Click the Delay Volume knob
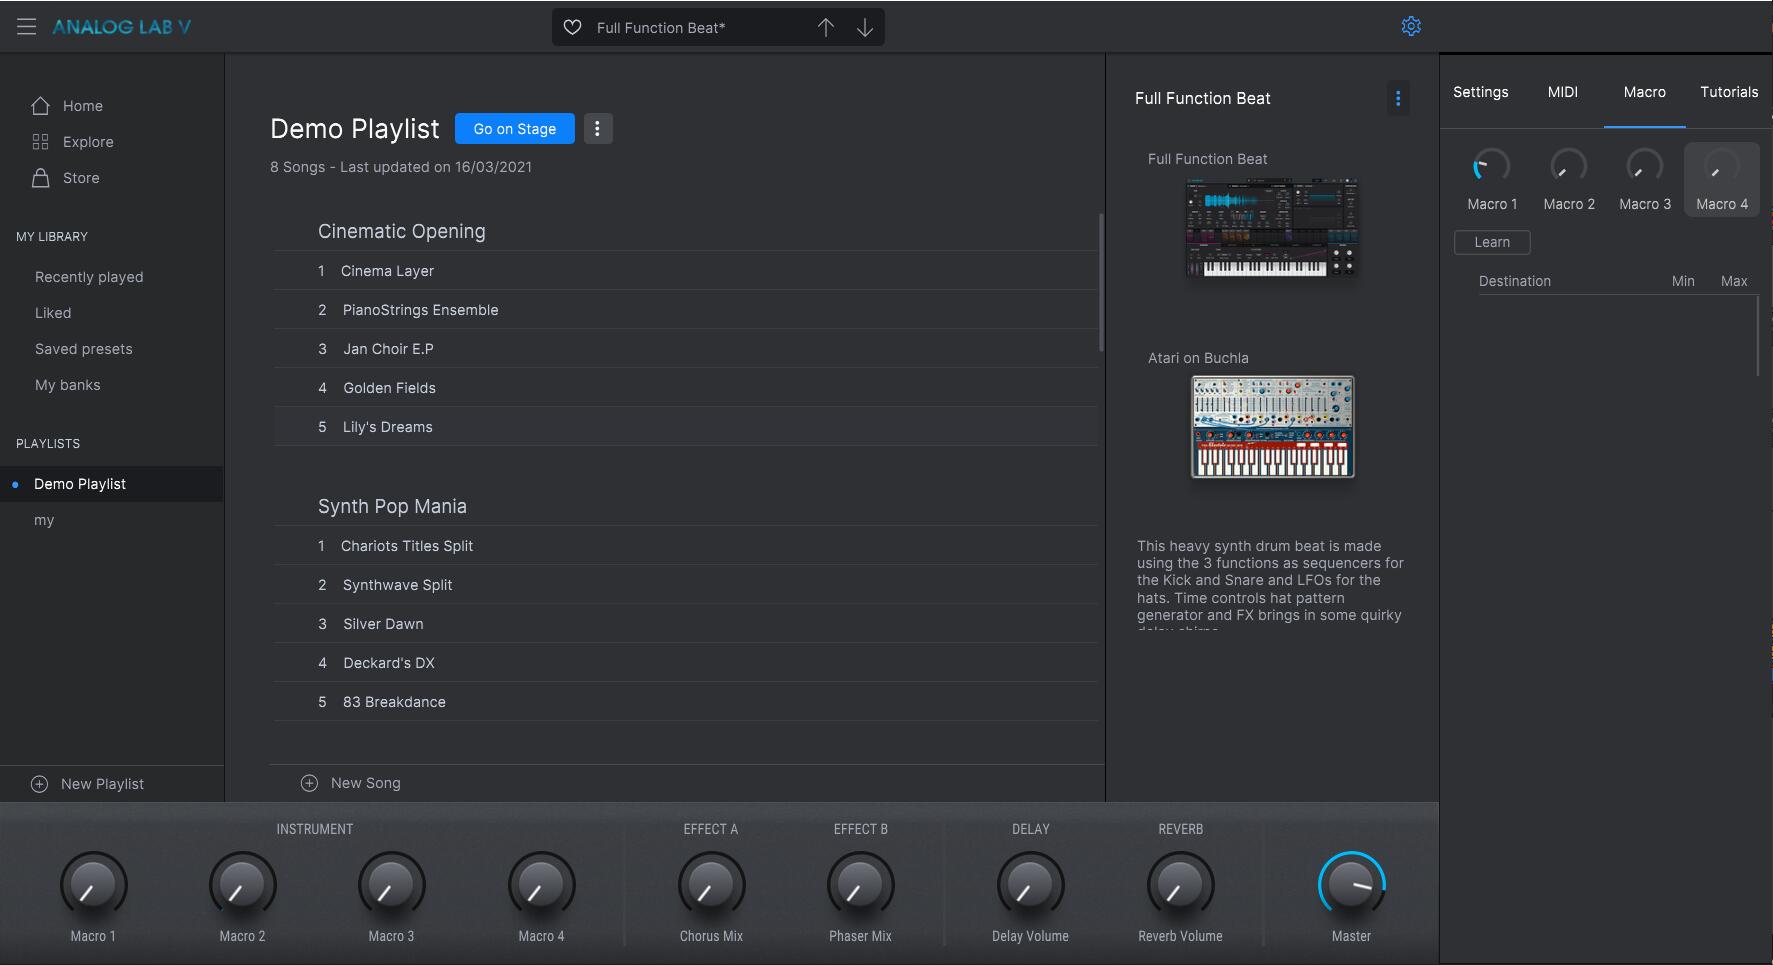The width and height of the screenshot is (1773, 965). (1030, 885)
